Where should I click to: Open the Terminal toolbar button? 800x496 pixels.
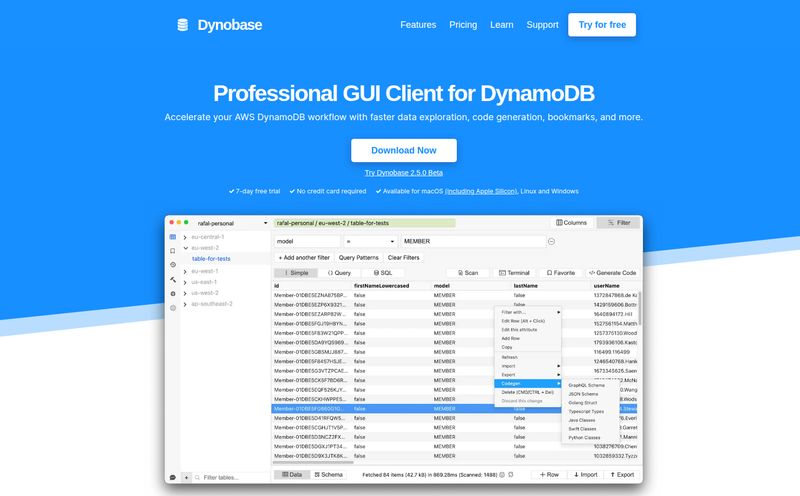point(514,273)
